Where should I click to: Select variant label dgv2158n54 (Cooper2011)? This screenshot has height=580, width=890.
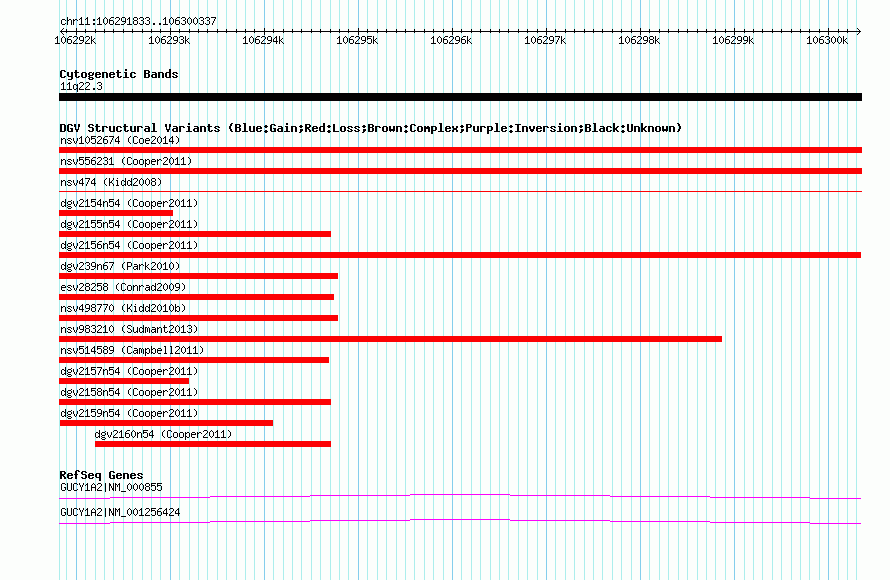[129, 392]
